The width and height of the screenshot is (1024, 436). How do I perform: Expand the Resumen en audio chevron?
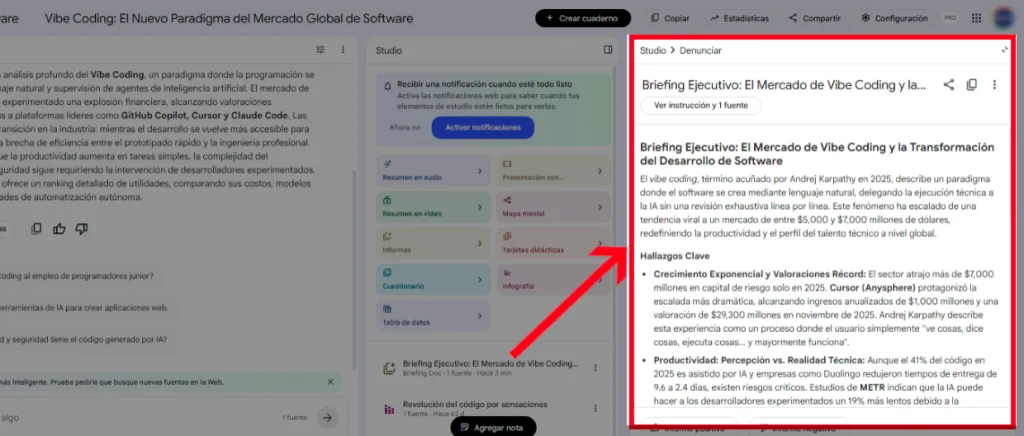coord(480,171)
